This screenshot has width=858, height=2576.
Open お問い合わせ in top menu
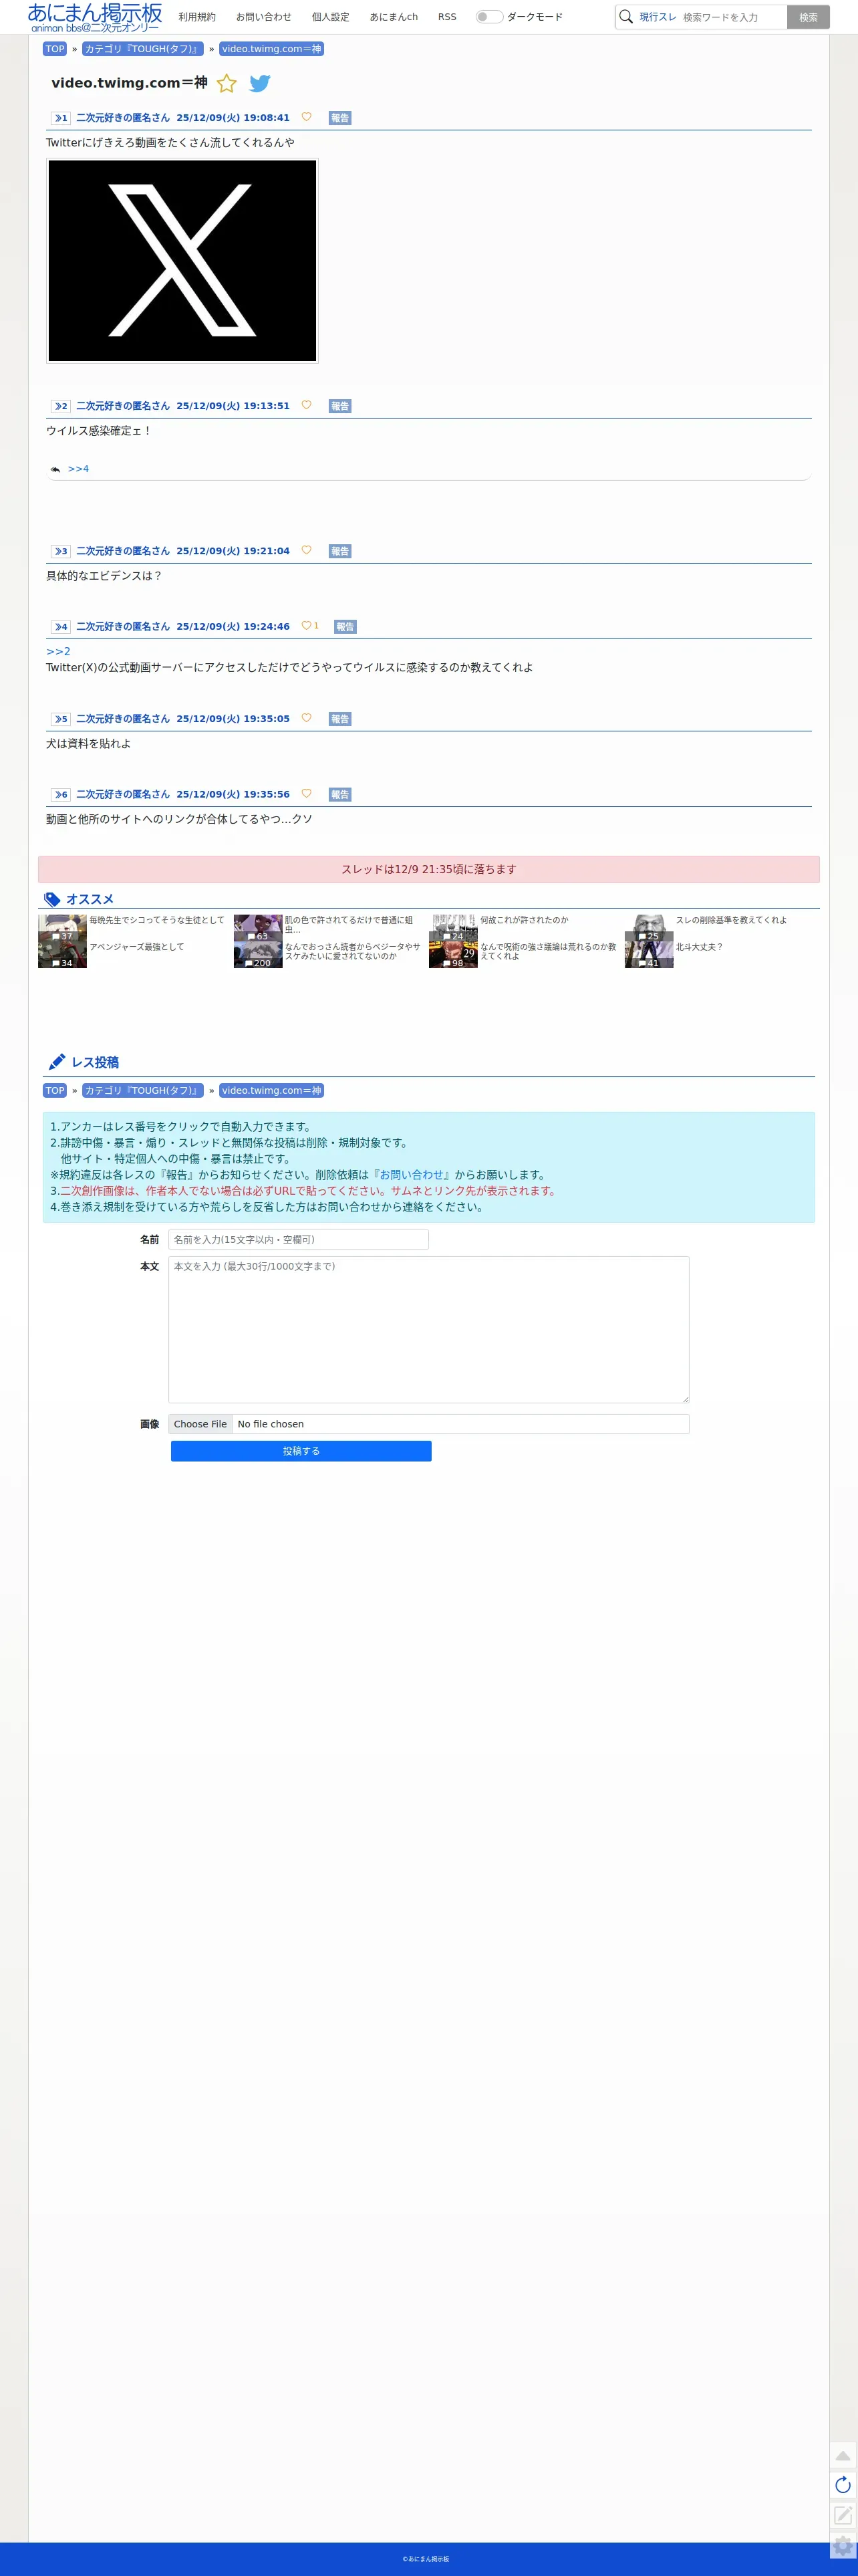[x=264, y=17]
